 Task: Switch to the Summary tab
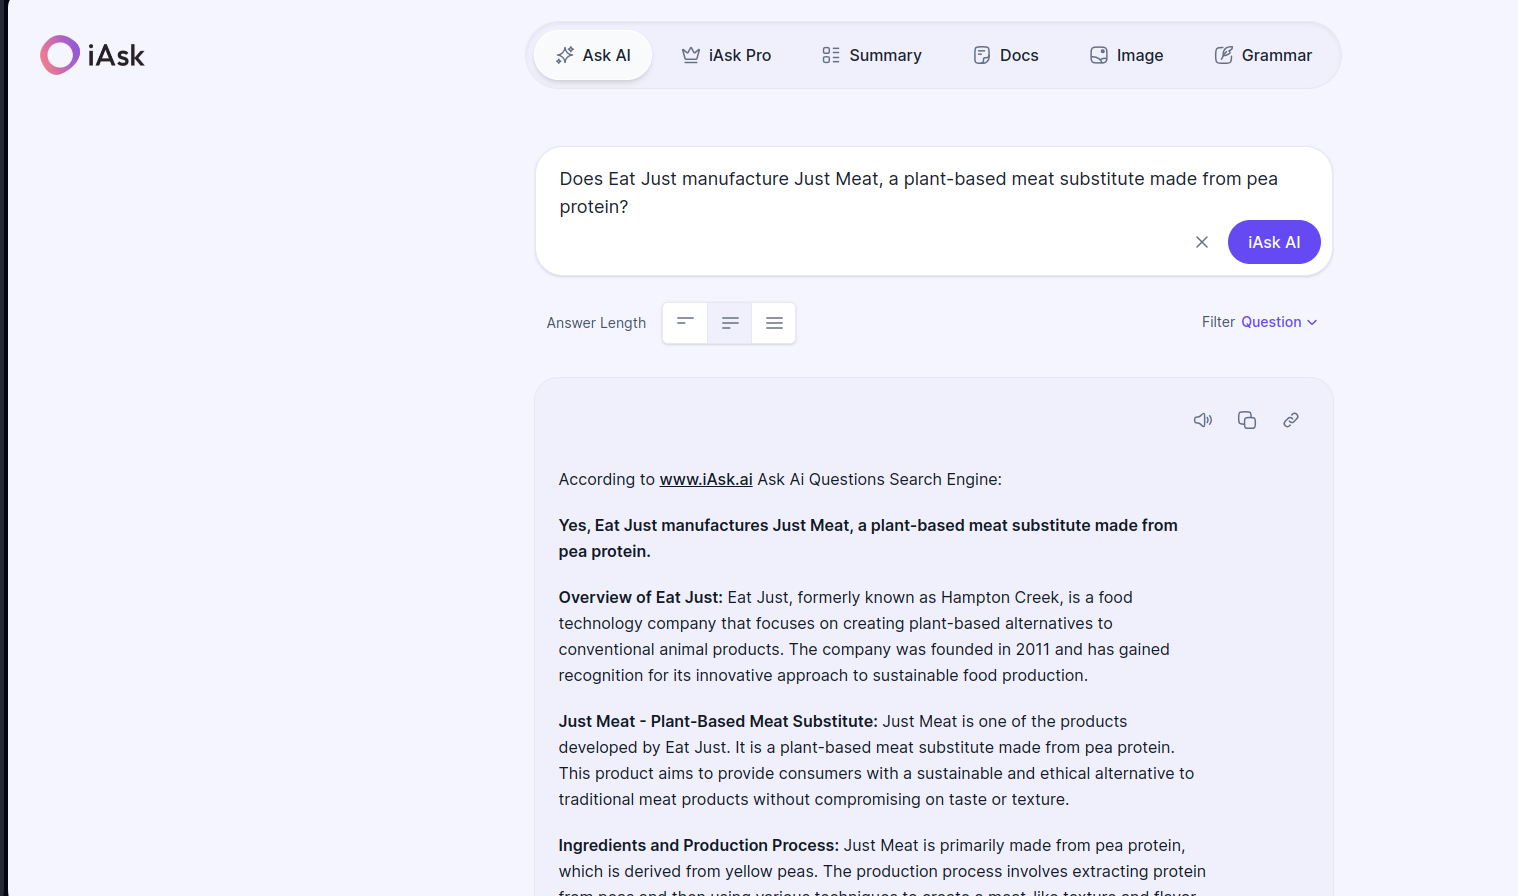(871, 55)
